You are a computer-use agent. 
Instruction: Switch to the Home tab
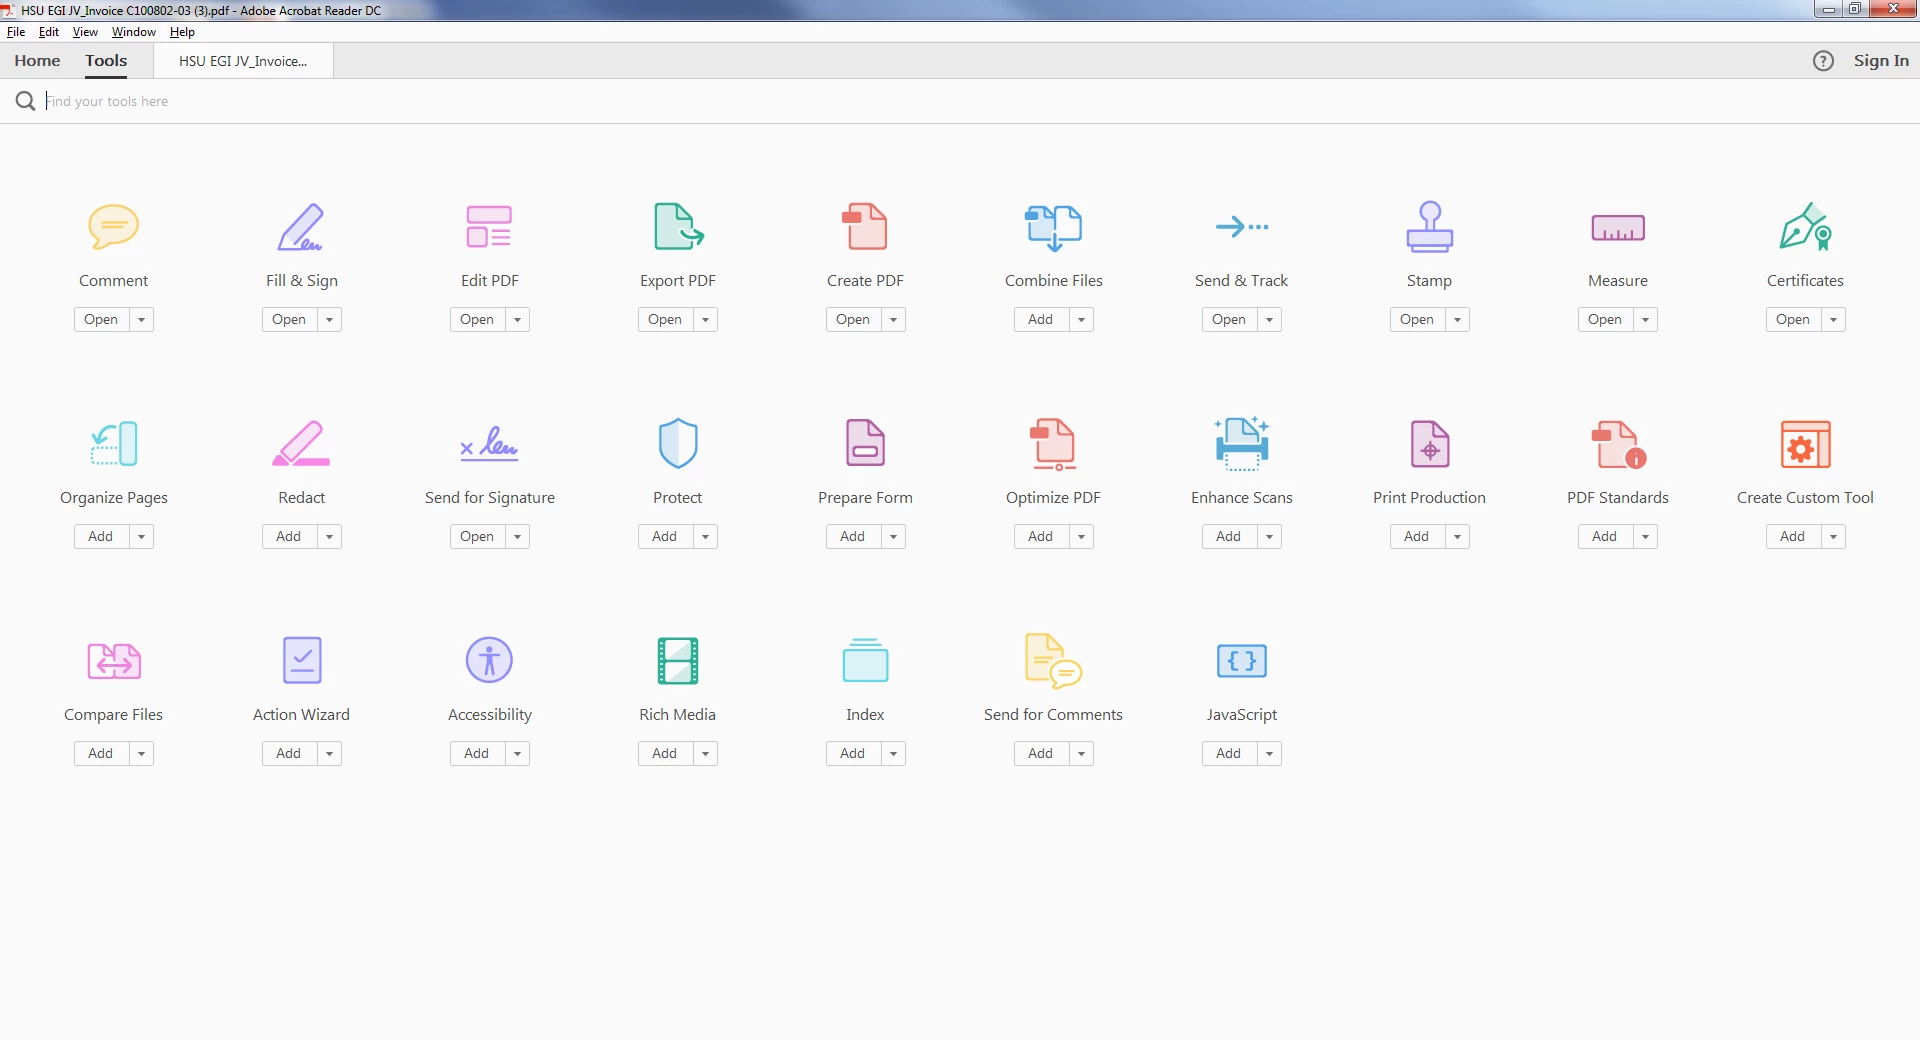click(x=37, y=61)
